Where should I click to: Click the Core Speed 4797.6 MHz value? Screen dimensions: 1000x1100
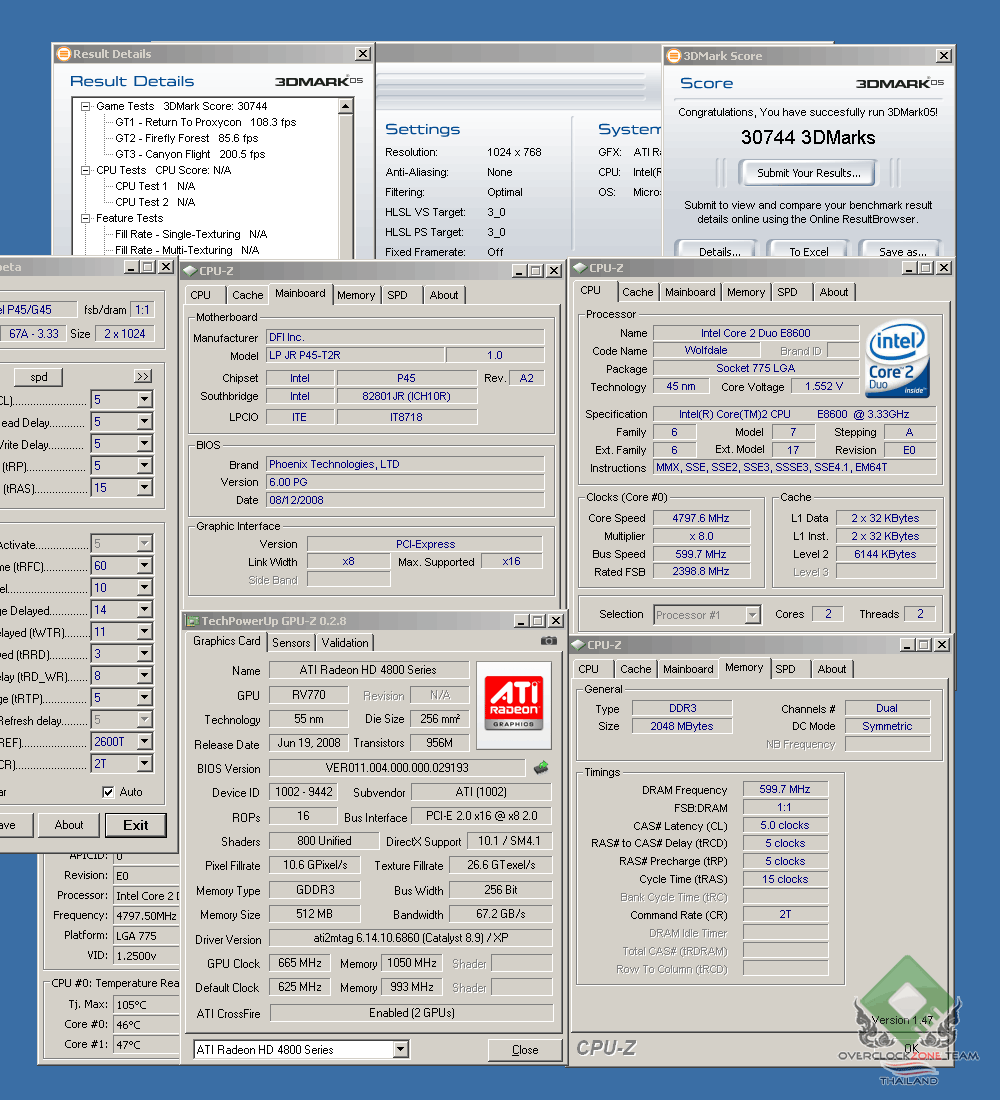pos(701,518)
